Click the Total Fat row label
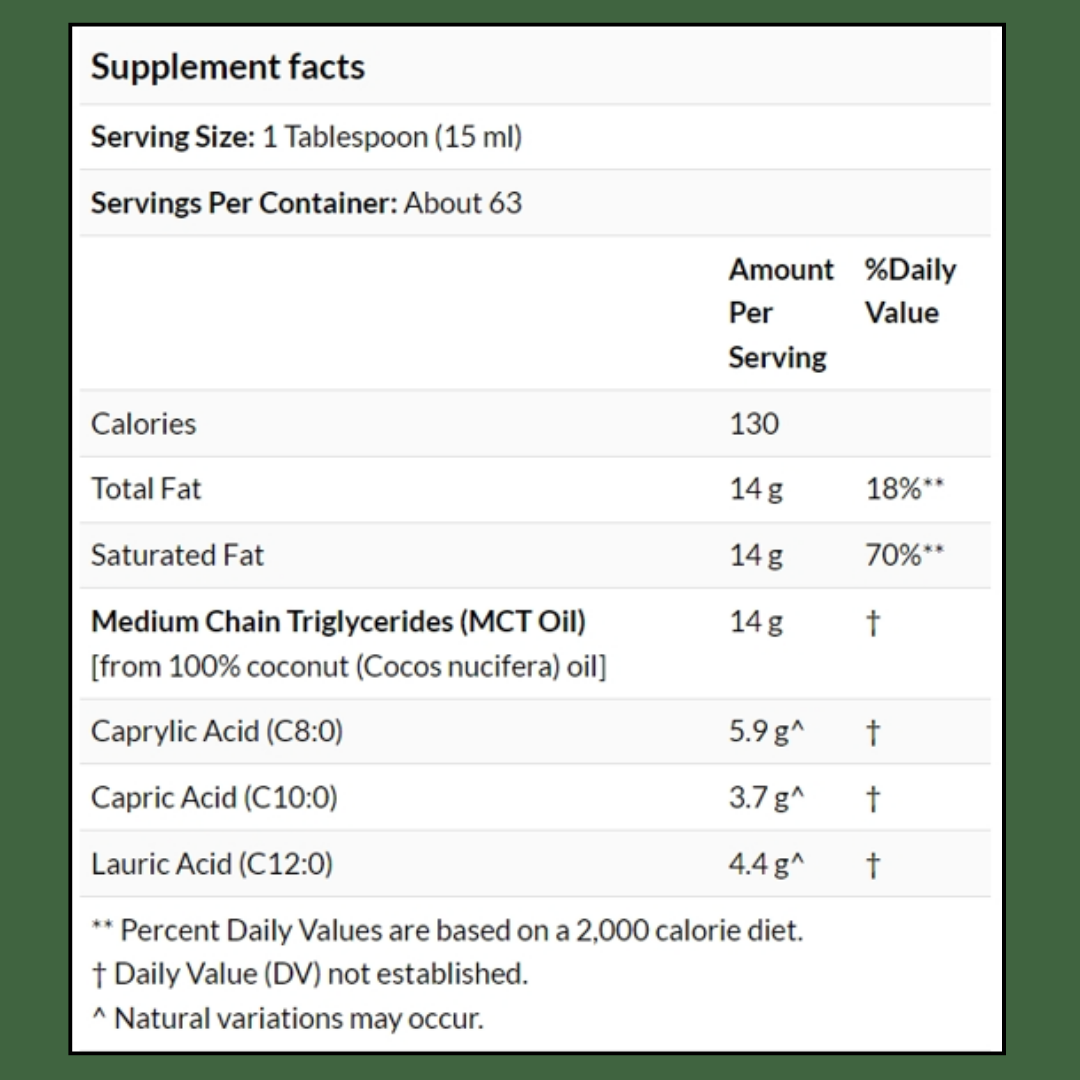 (146, 489)
